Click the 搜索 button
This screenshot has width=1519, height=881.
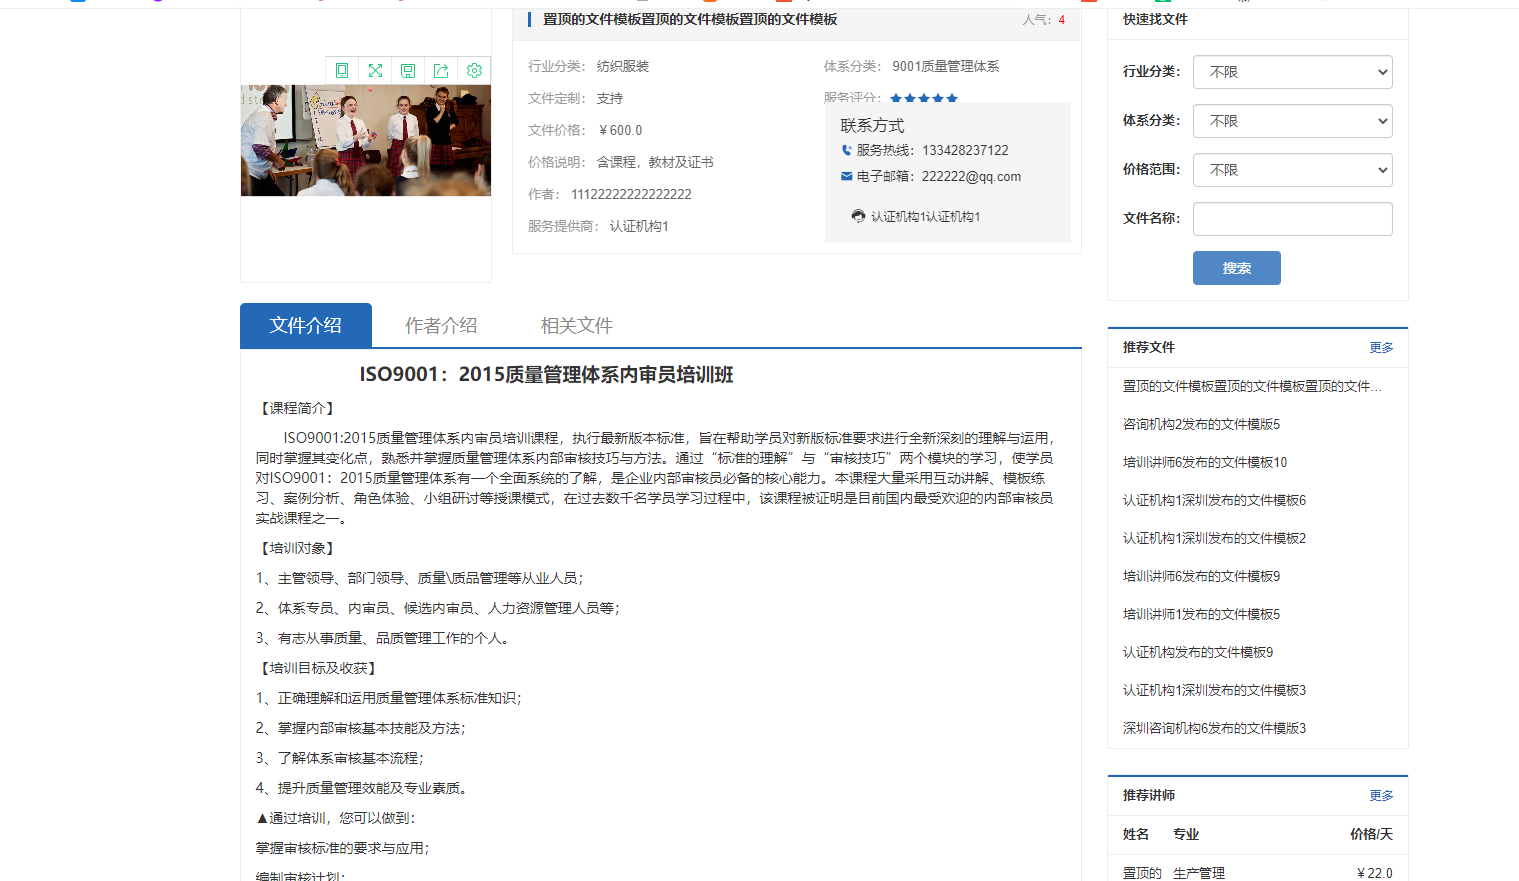pos(1236,268)
